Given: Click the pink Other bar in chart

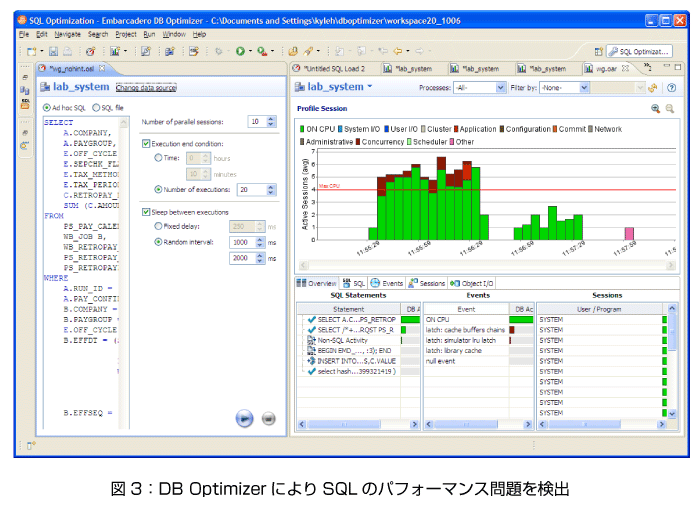Looking at the screenshot, I should coord(629,233).
